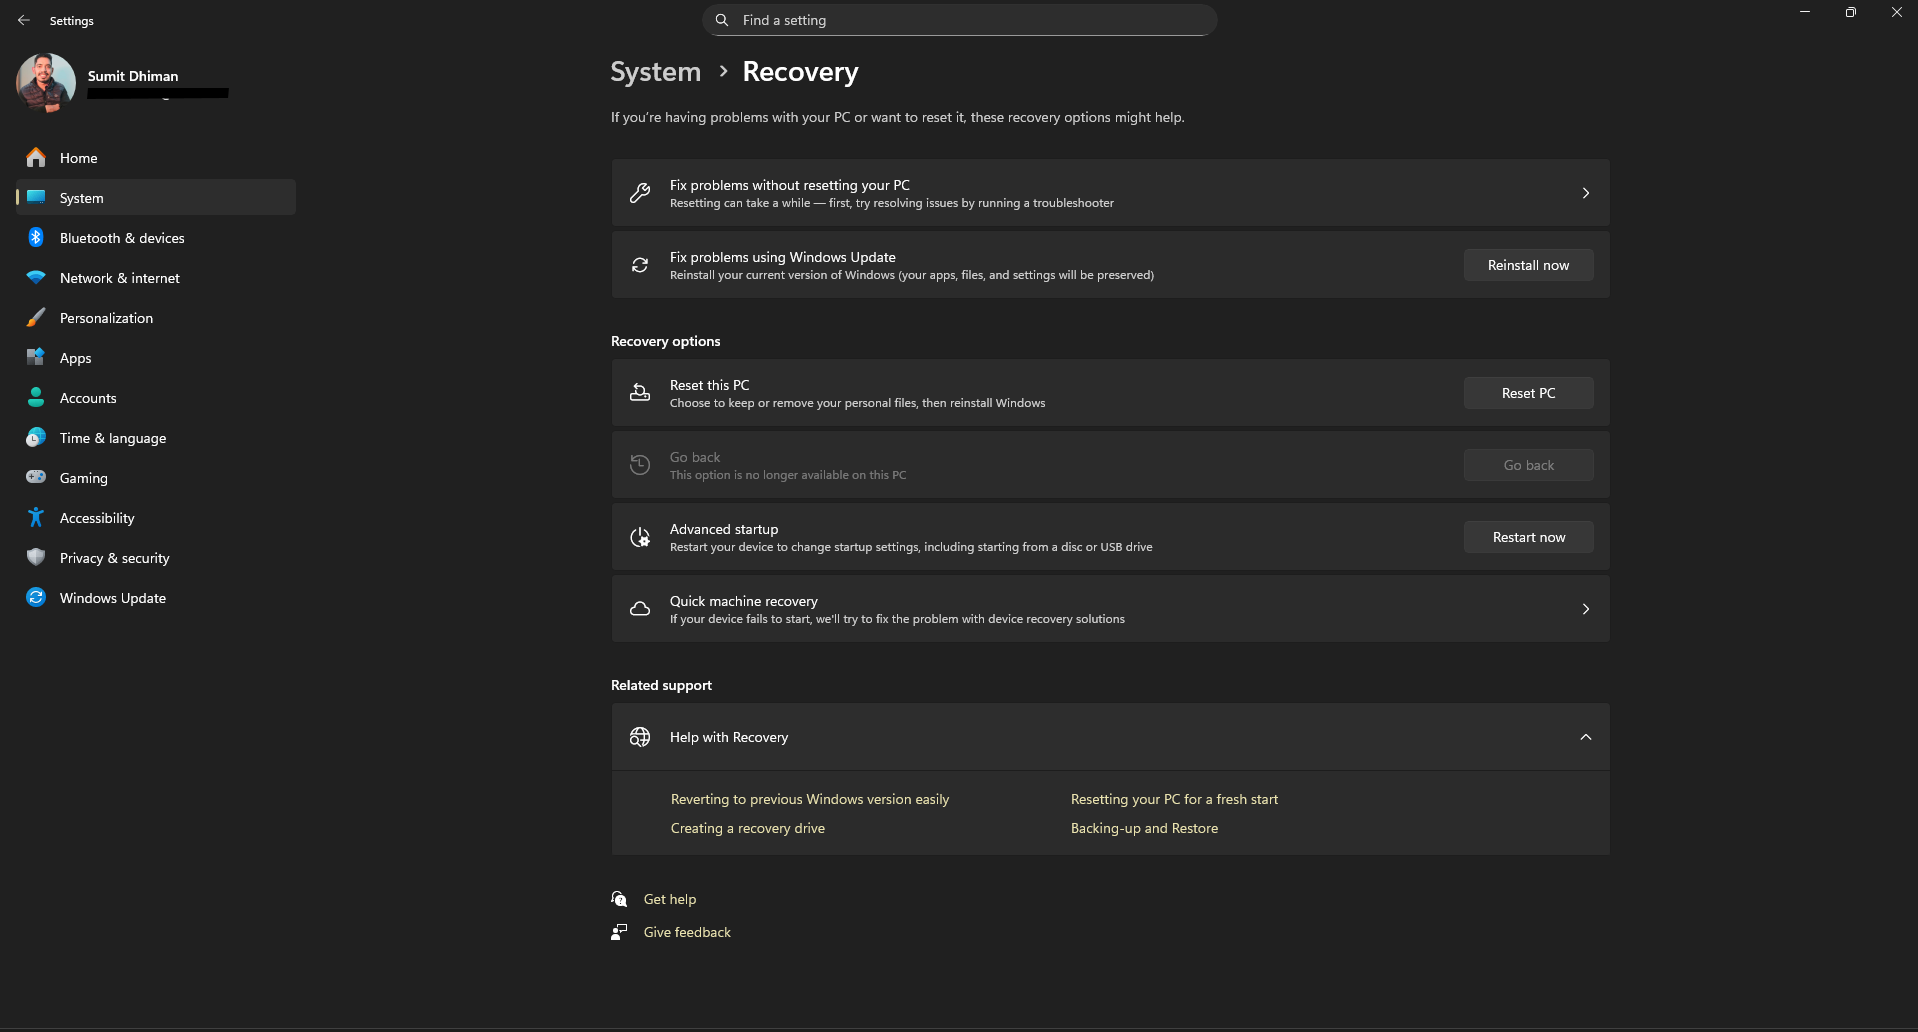Screen dimensions: 1918x1032
Task: Open Network & internet settings
Action: [x=156, y=278]
